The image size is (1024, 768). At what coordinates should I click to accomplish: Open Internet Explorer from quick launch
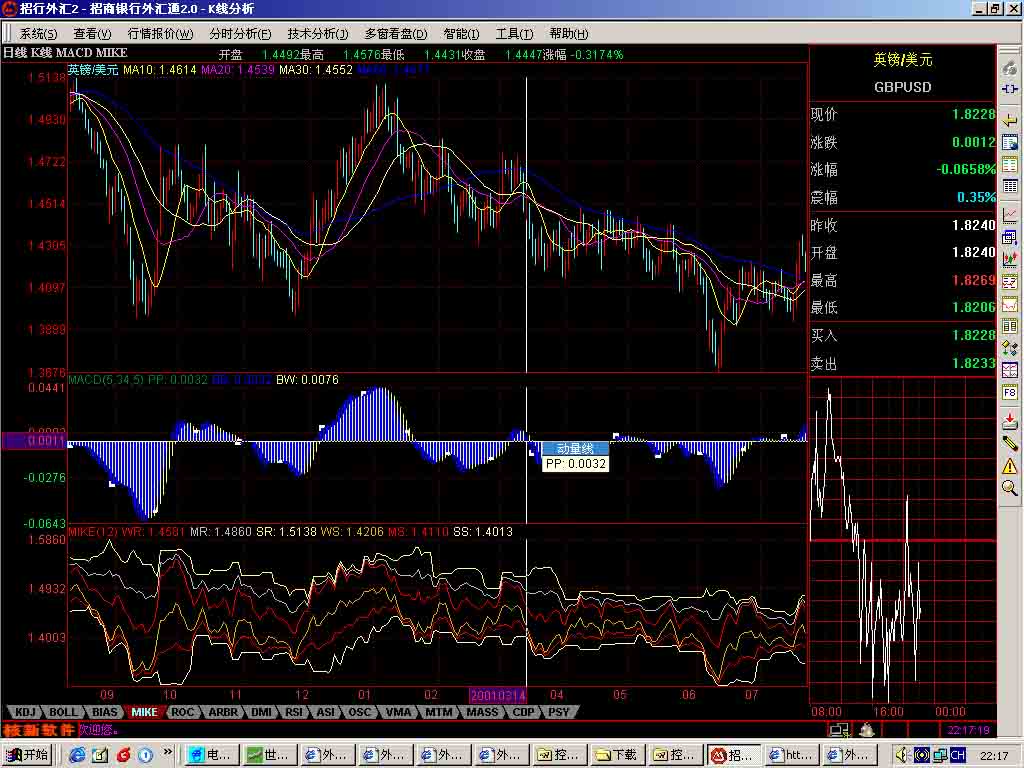[77, 755]
